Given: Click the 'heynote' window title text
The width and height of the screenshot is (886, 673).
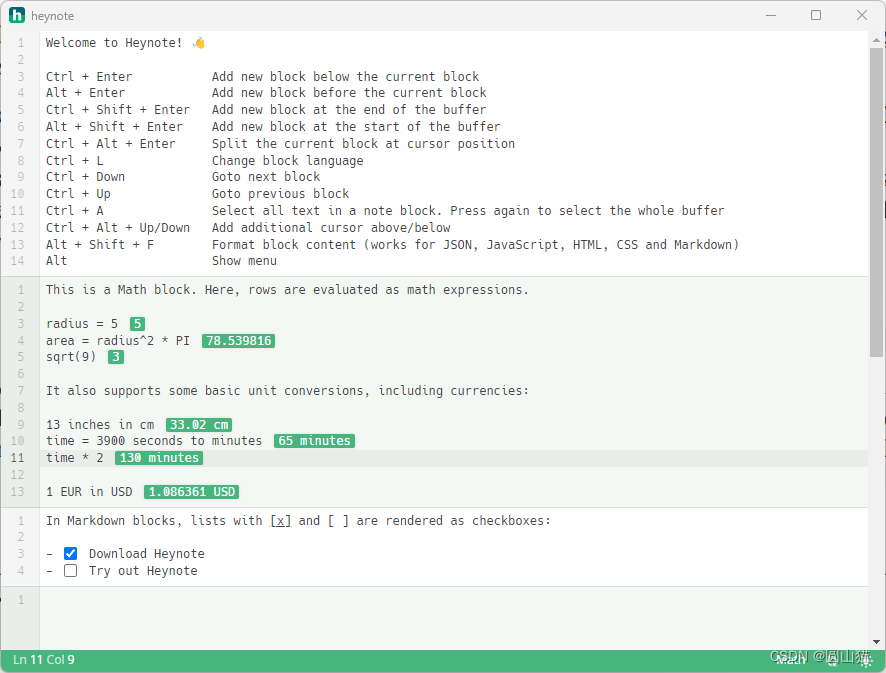Looking at the screenshot, I should [53, 16].
